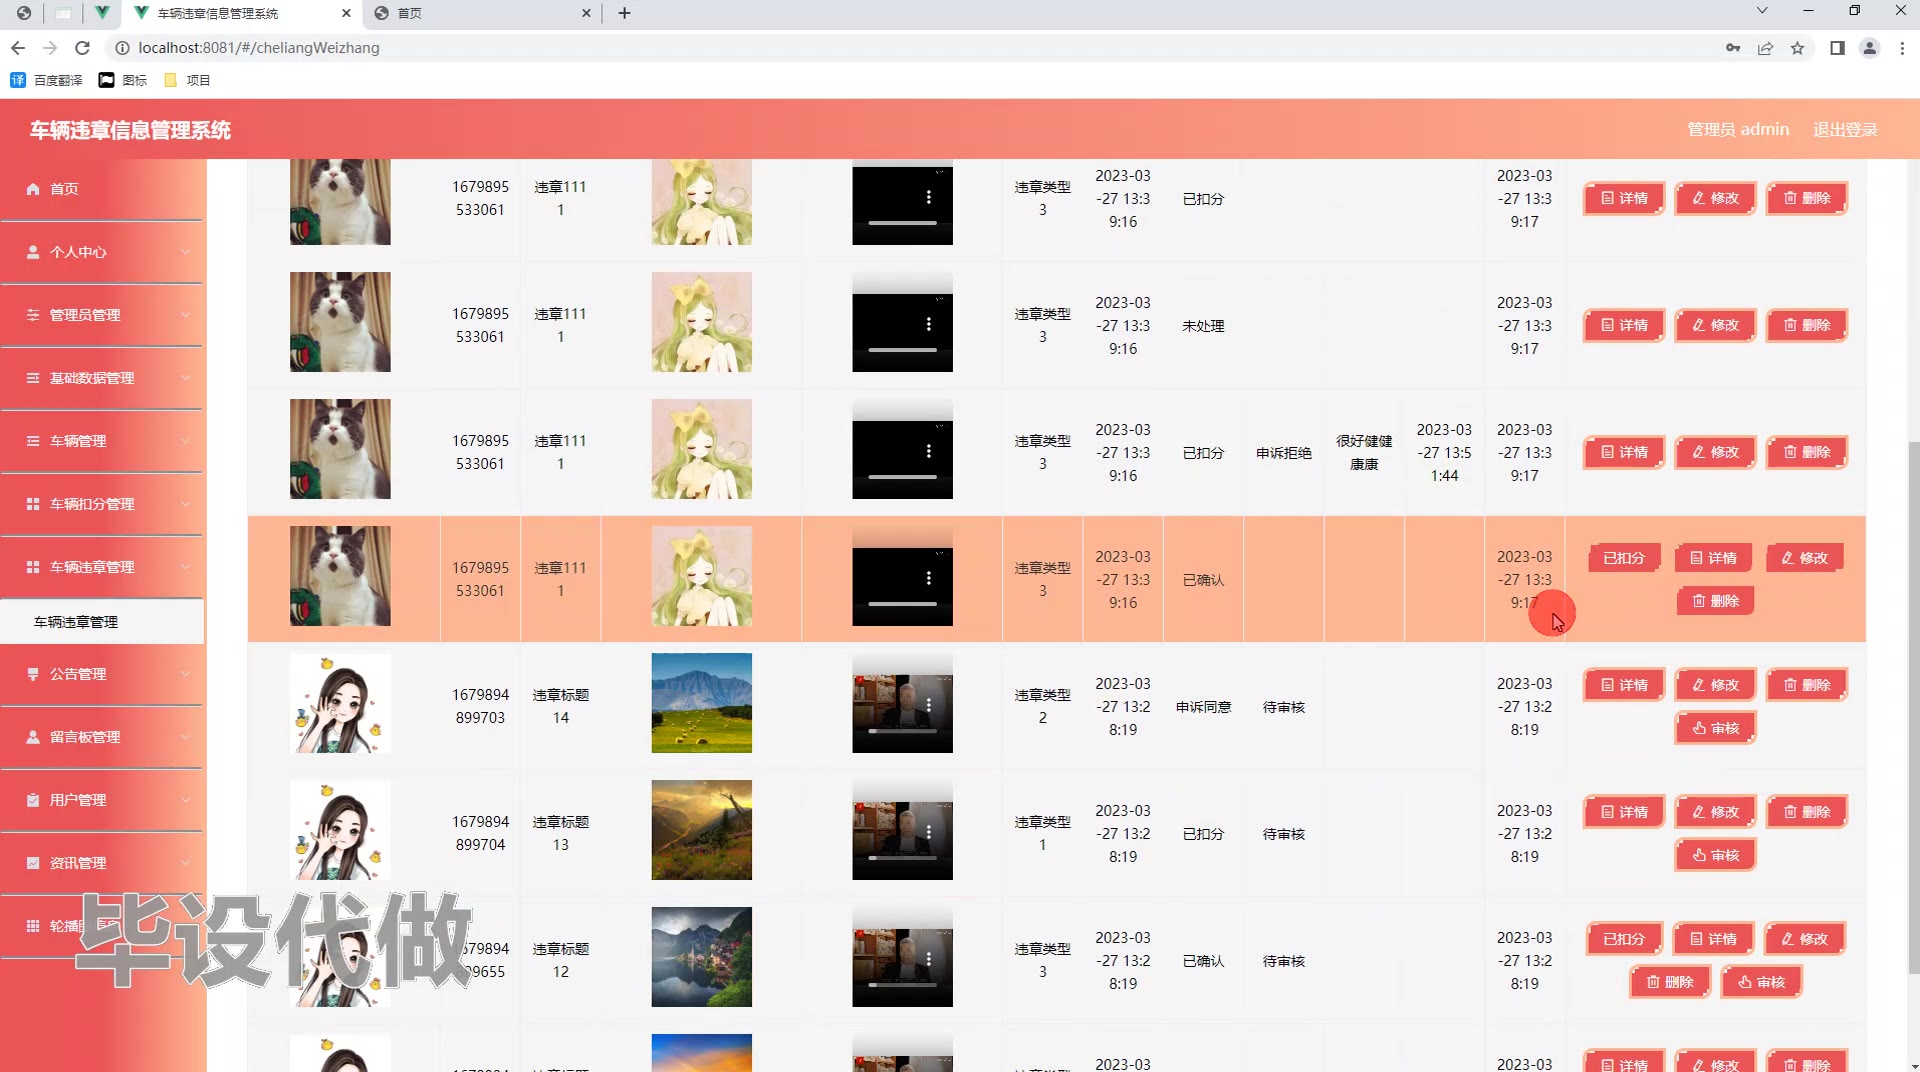The width and height of the screenshot is (1920, 1072).
Task: Open video options menu in 未处理 row
Action: coord(929,324)
